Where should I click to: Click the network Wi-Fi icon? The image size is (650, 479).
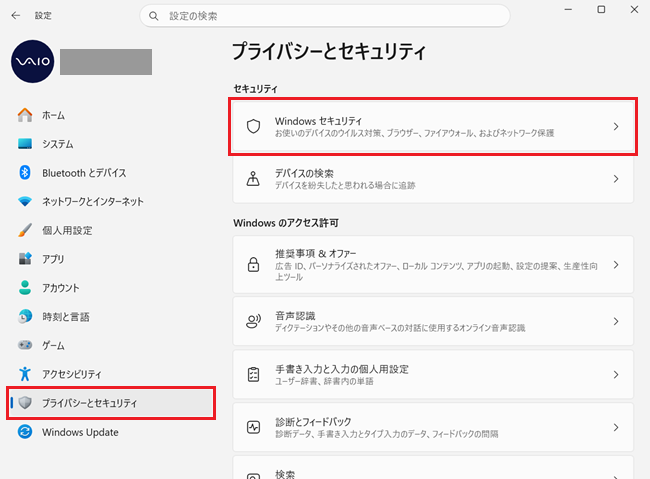[25, 202]
